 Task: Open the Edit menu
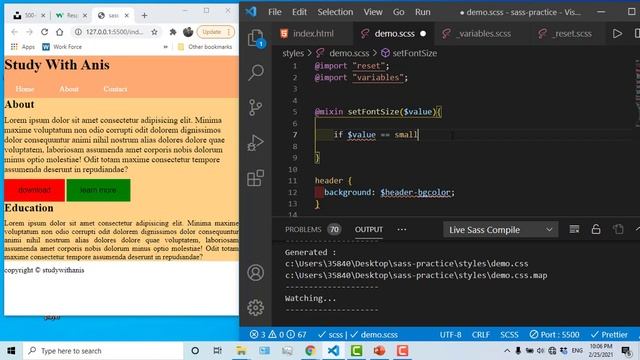[x=299, y=12]
